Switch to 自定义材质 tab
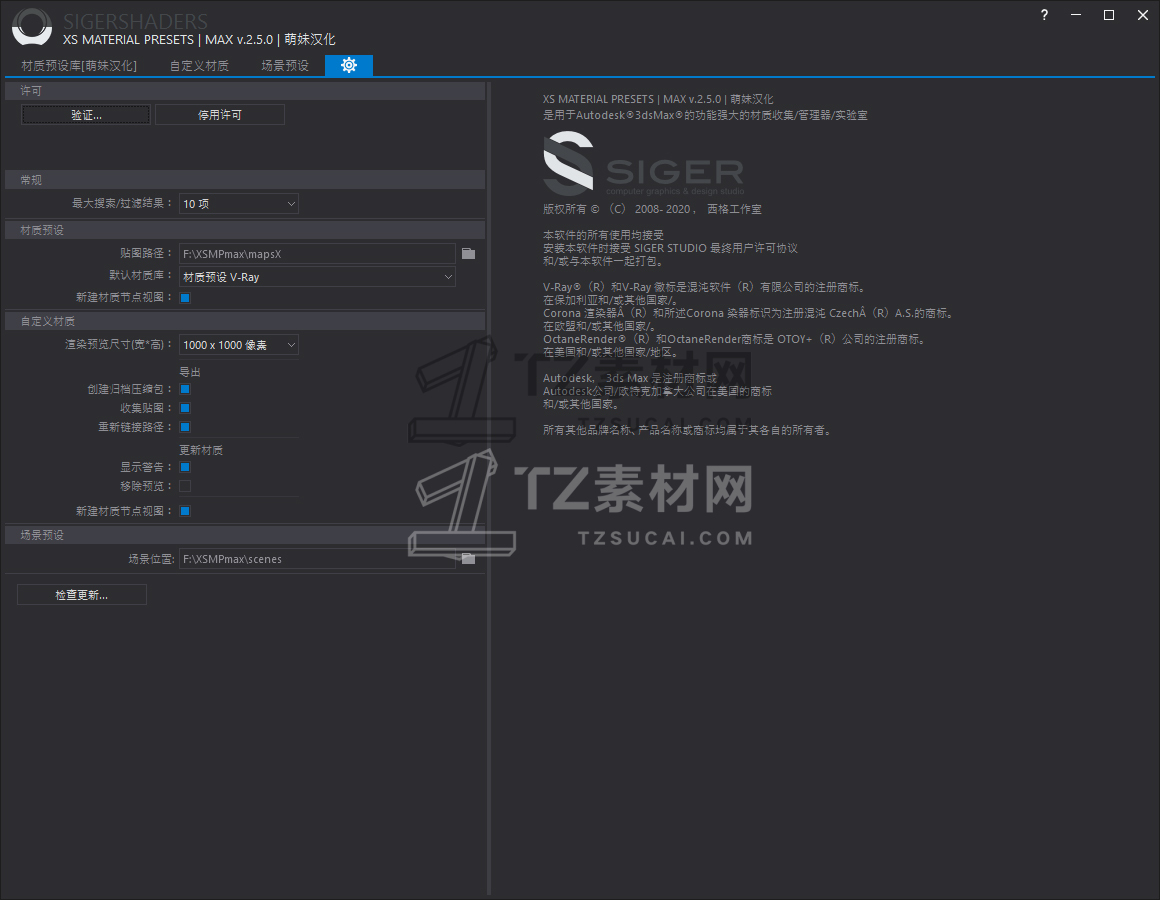 [x=199, y=66]
